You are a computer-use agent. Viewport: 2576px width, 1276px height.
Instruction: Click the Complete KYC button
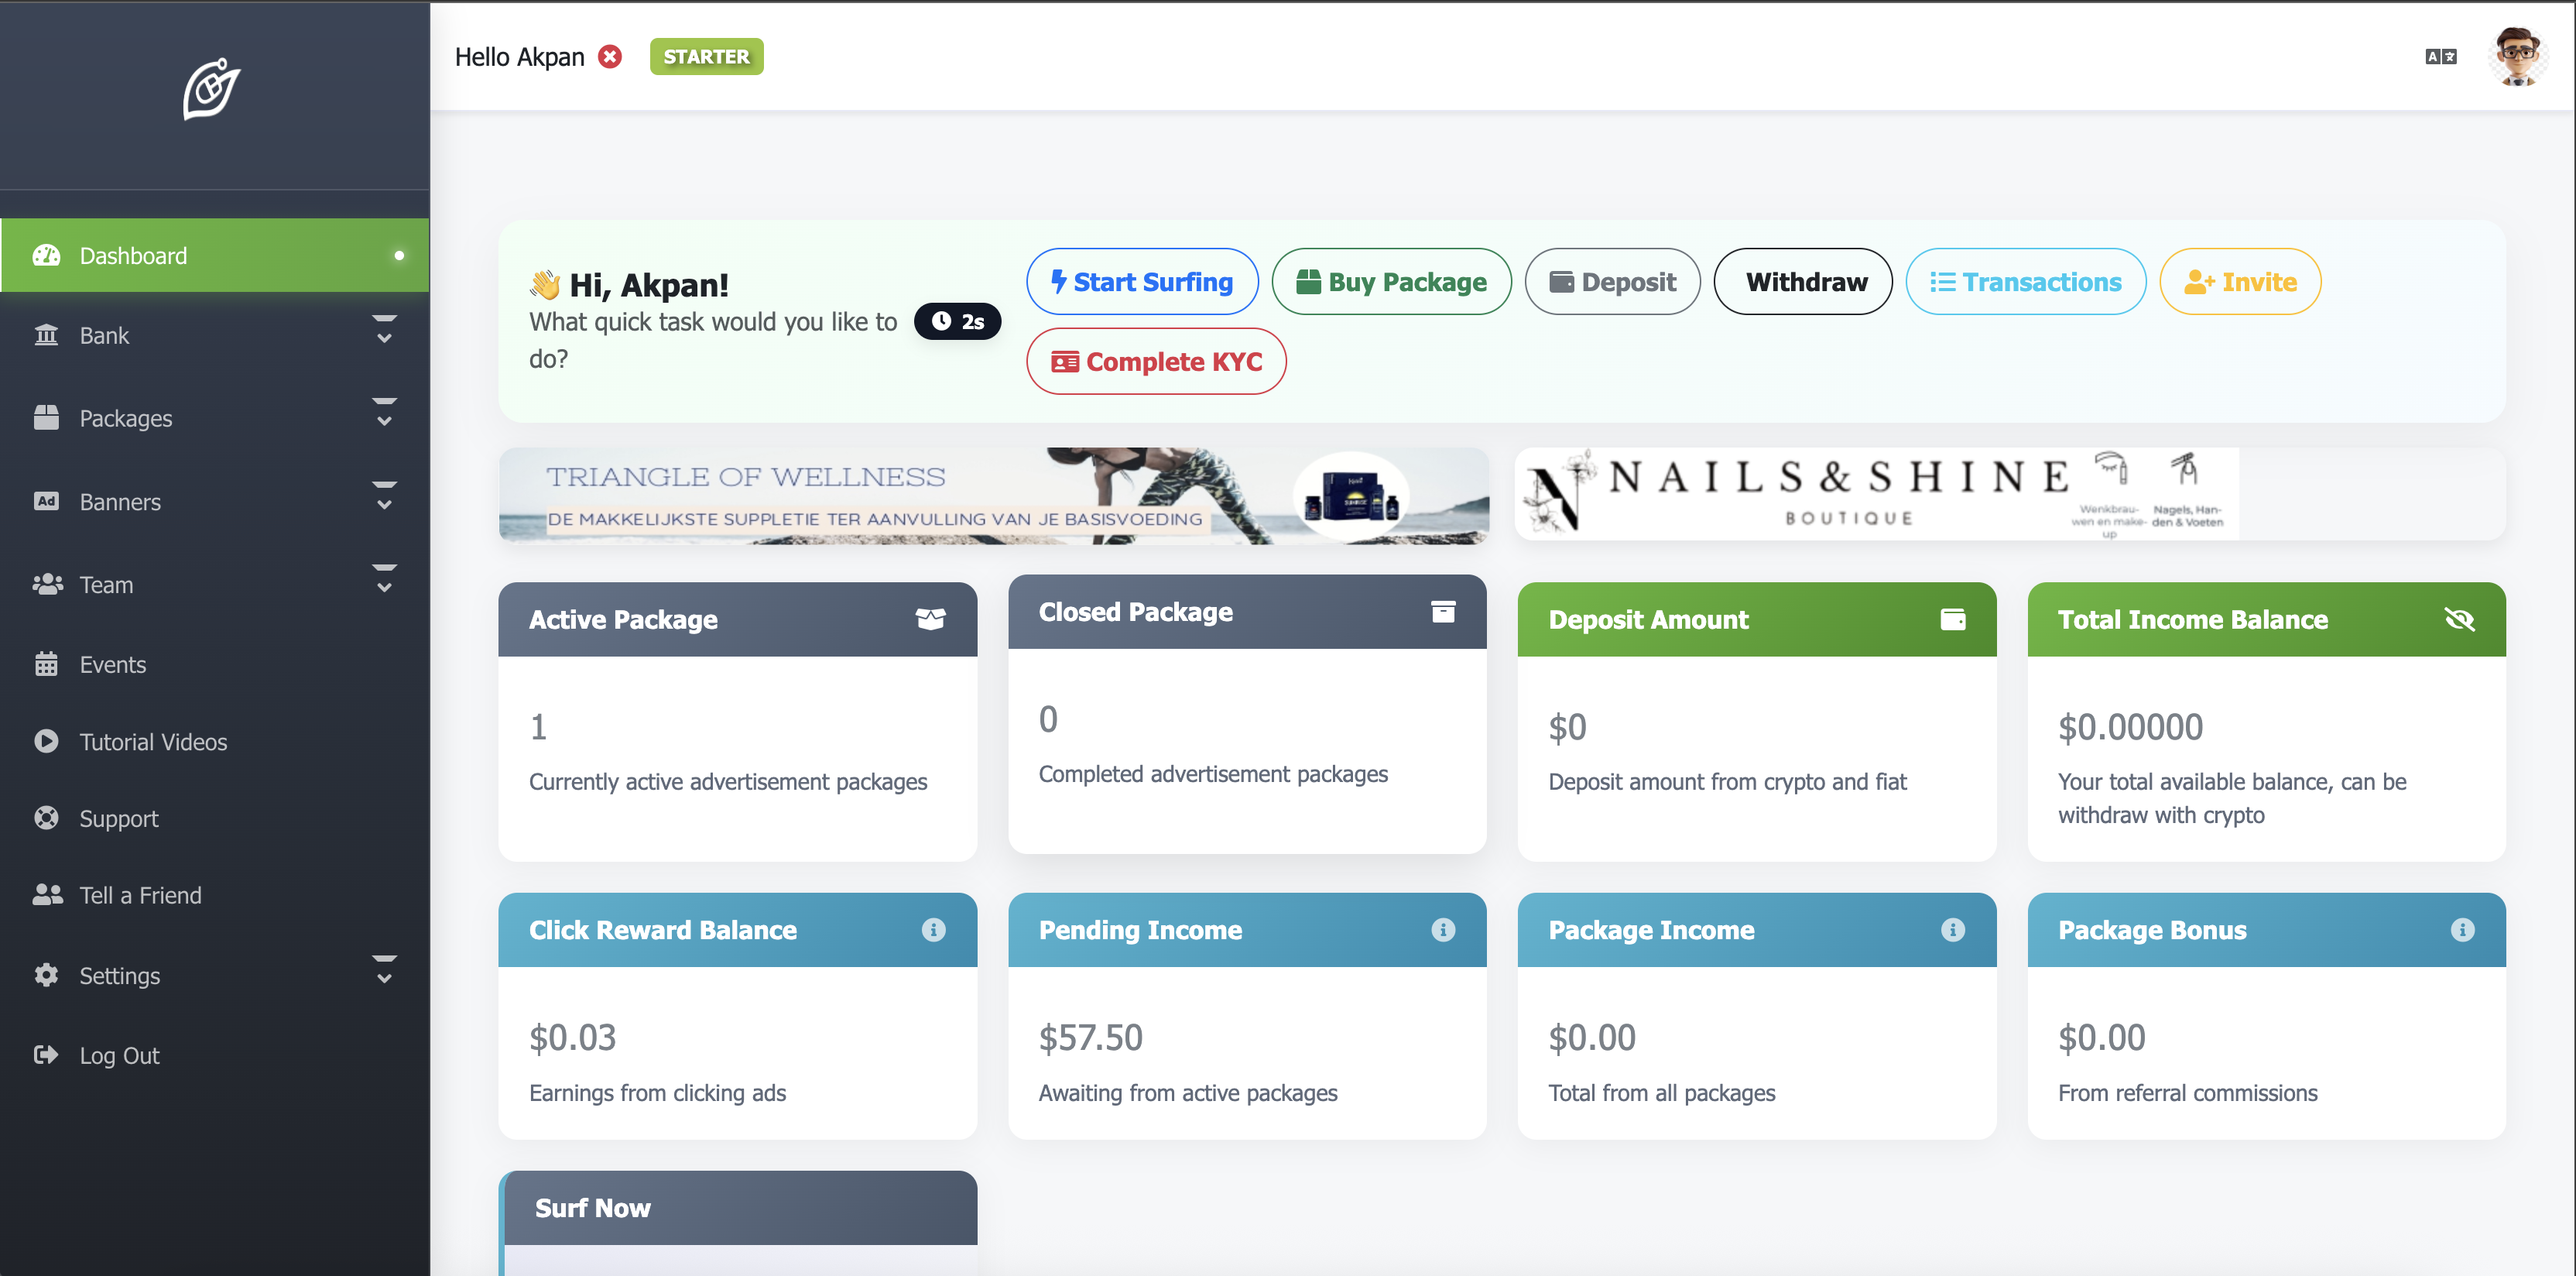click(x=1156, y=361)
